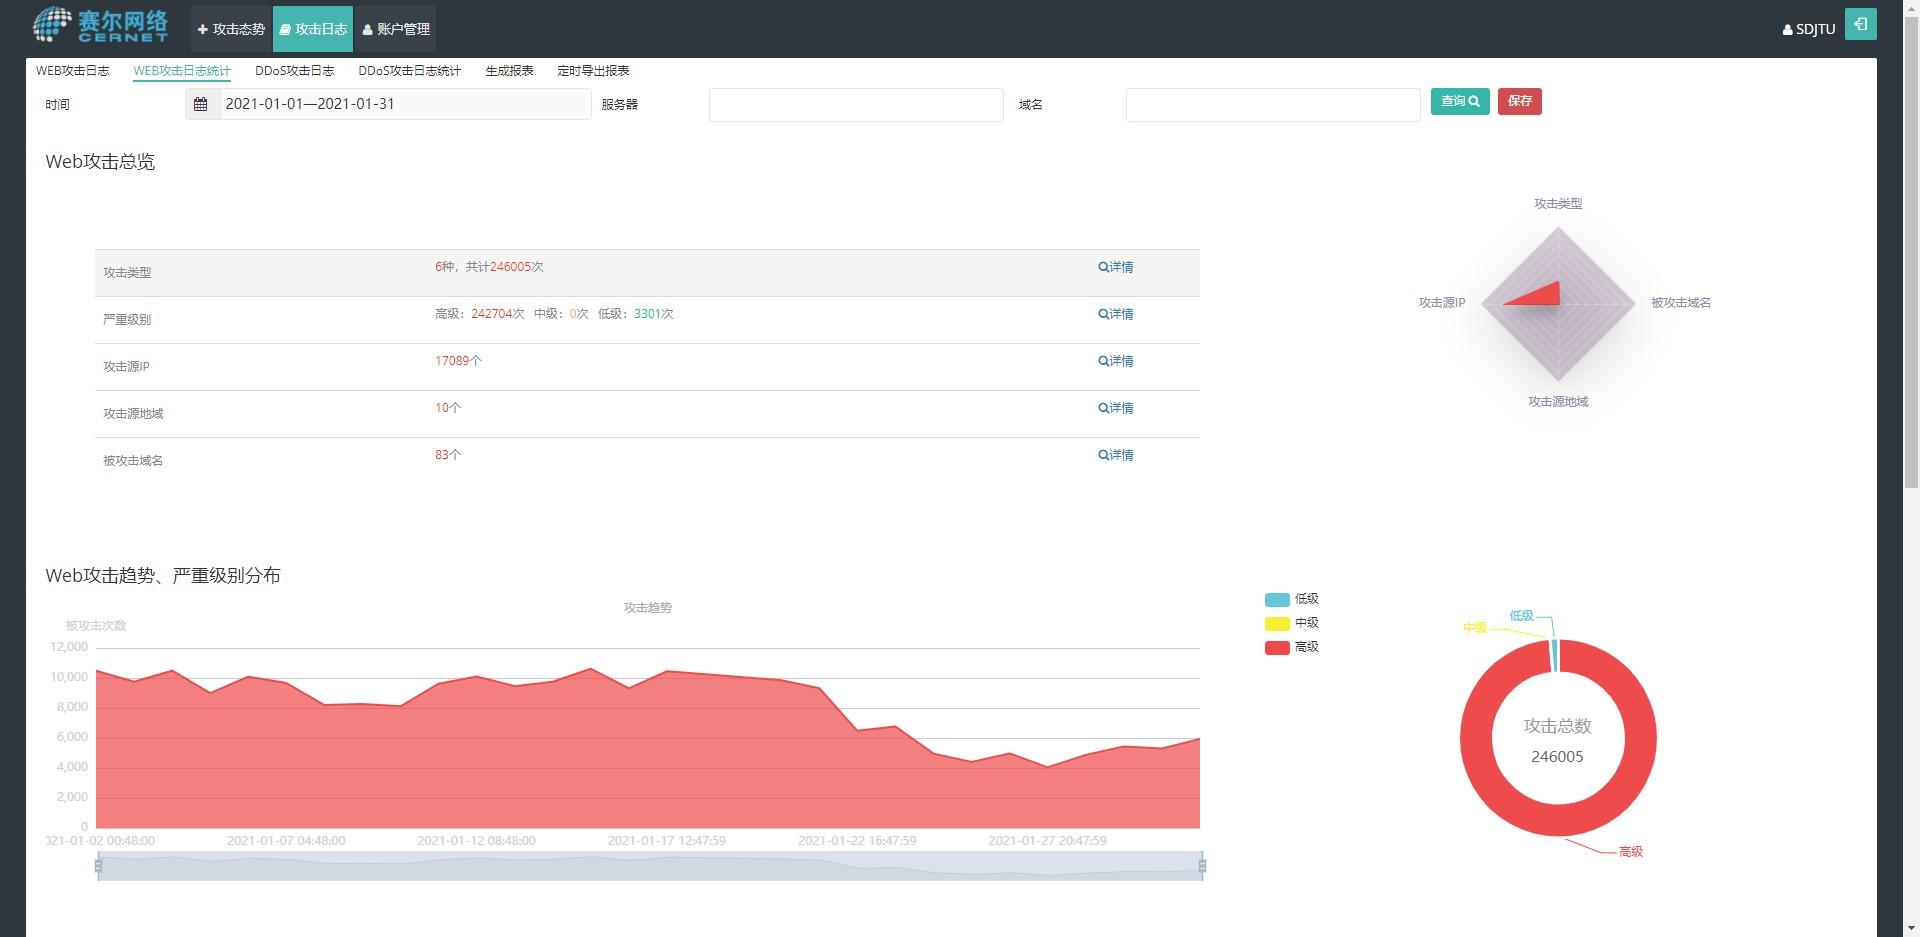Open the 详情 magnifier link for 严重级别
Viewport: 1920px width, 937px height.
click(x=1116, y=314)
